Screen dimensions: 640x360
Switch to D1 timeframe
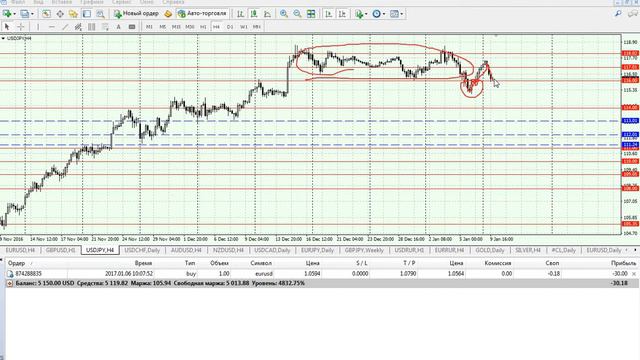point(230,27)
